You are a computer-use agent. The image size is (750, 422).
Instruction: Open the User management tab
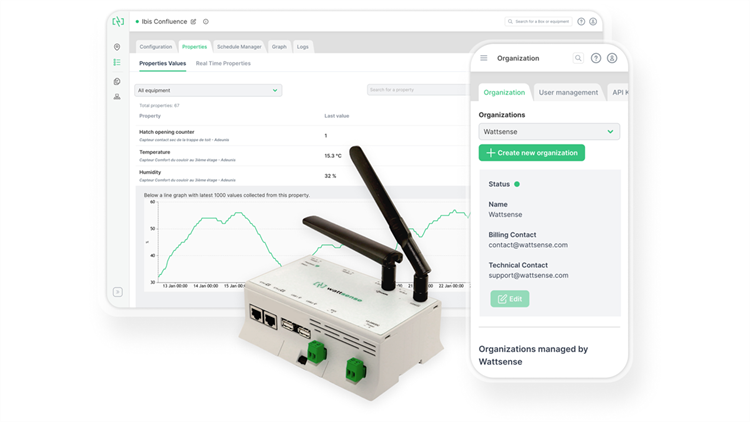click(568, 92)
